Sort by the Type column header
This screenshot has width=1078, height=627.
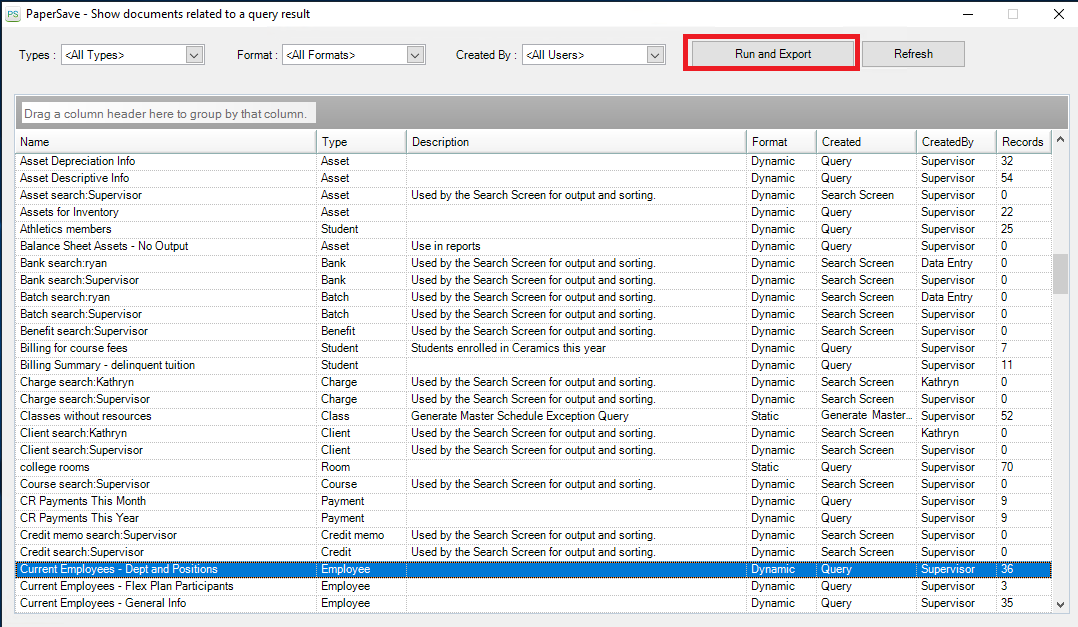click(x=361, y=142)
